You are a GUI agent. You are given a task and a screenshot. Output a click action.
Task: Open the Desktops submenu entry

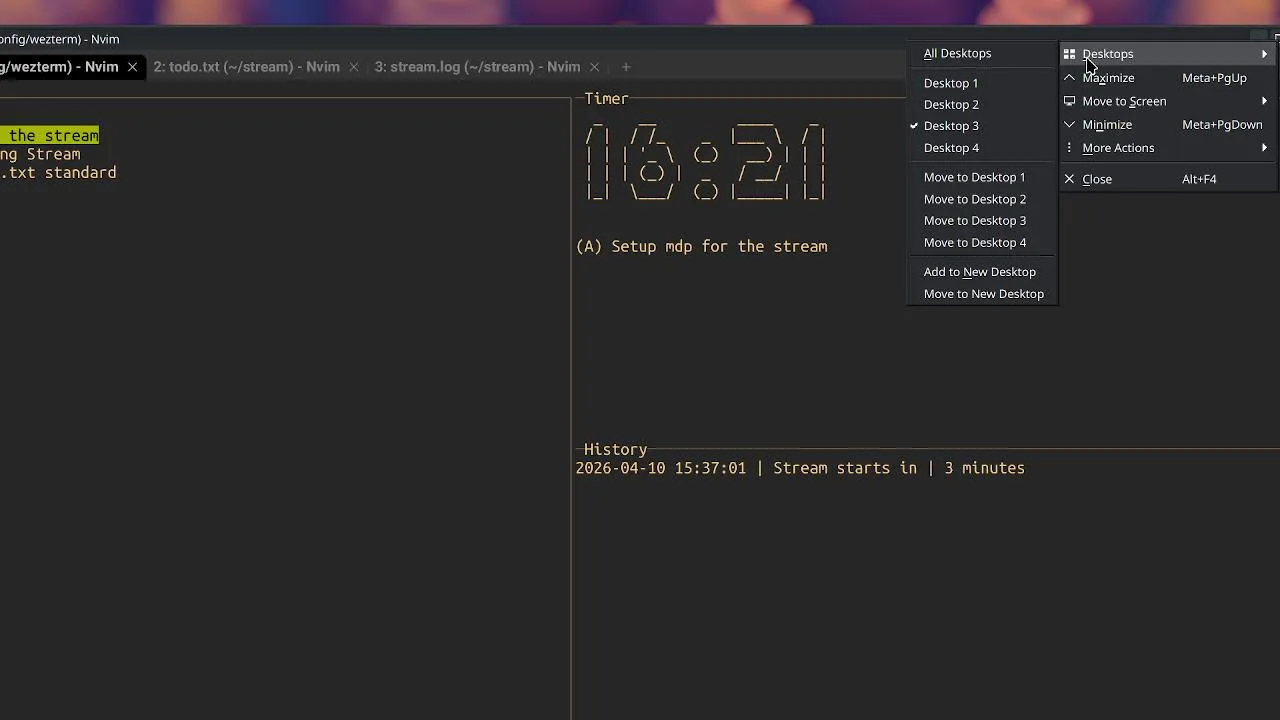(1168, 54)
